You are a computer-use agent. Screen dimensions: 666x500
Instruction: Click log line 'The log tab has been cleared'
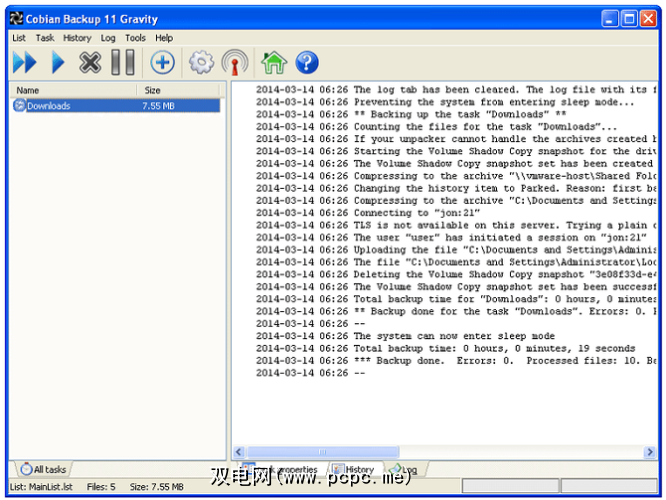(x=456, y=90)
